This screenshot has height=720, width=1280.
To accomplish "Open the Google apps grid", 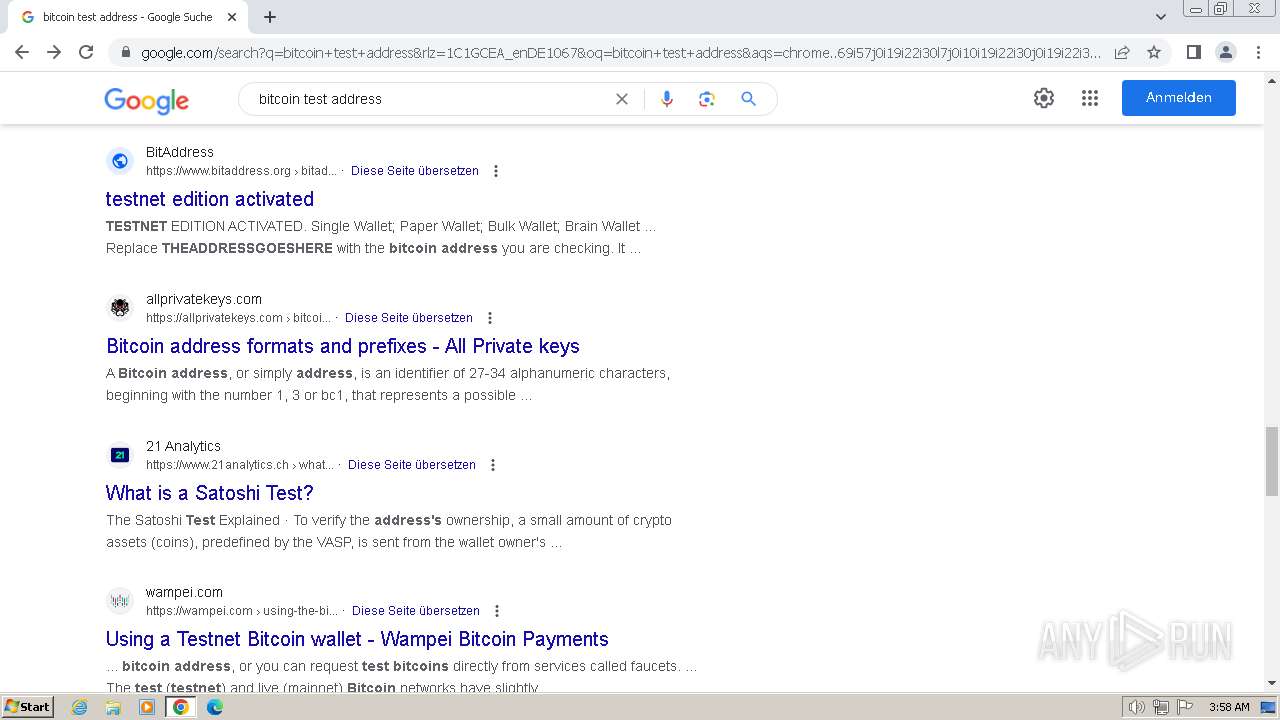I will pyautogui.click(x=1090, y=98).
